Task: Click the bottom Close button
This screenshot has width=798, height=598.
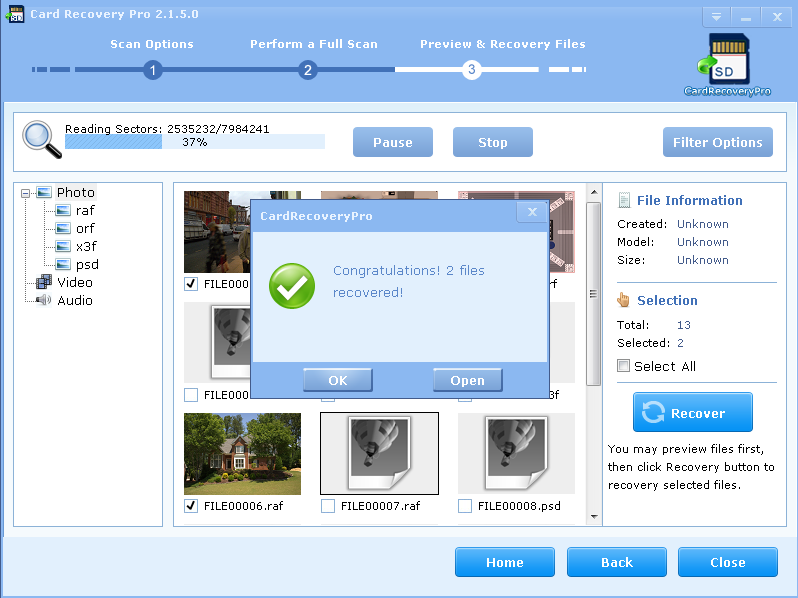Action: pos(727,562)
